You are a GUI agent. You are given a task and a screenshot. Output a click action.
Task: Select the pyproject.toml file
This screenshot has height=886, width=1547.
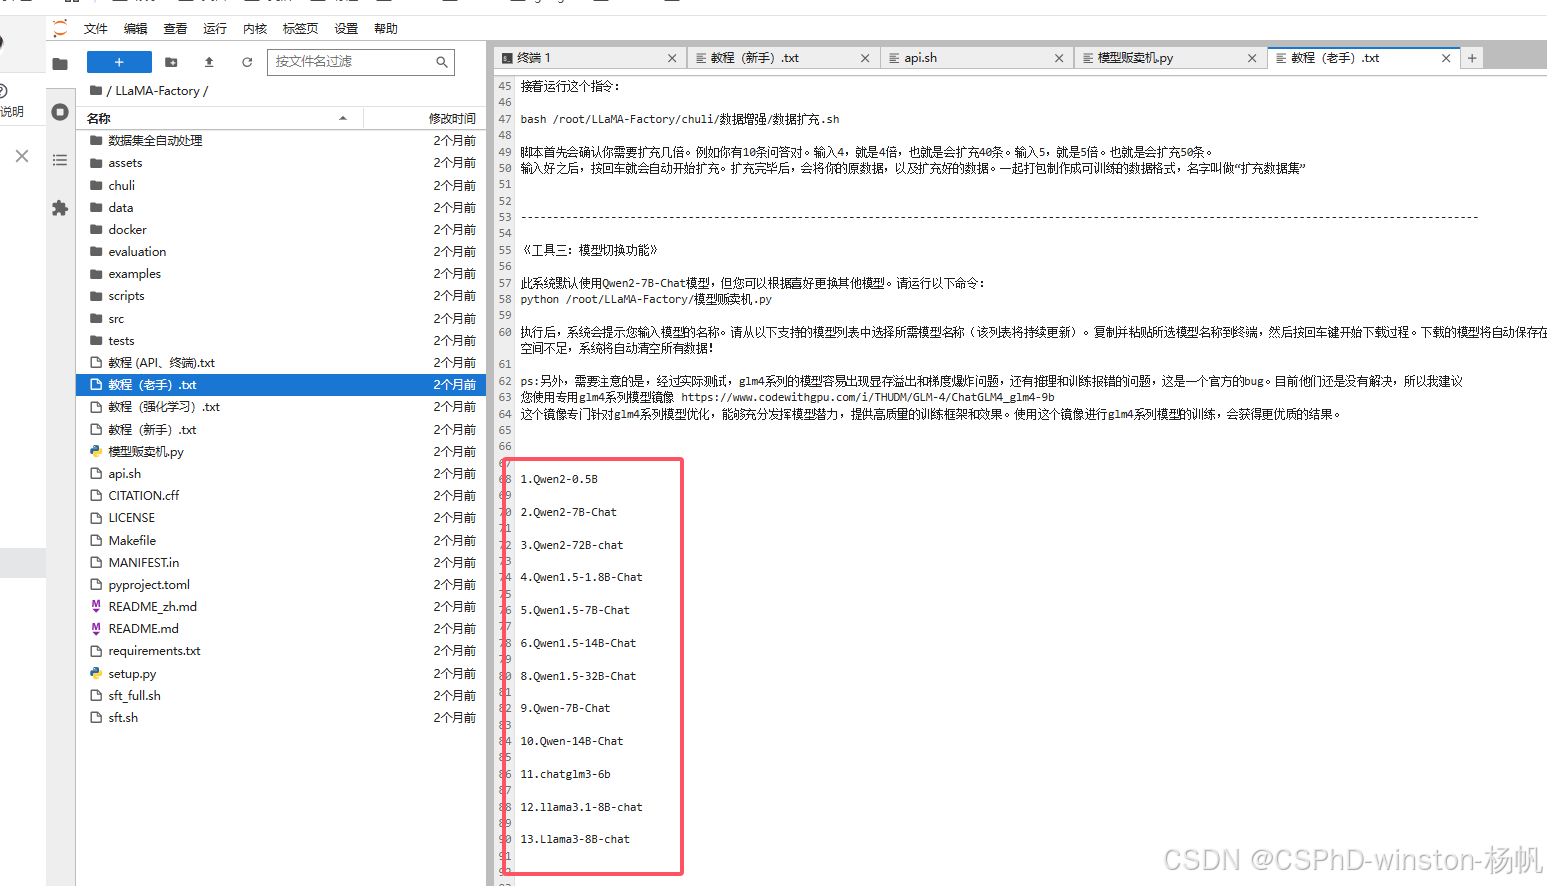click(281, 585)
